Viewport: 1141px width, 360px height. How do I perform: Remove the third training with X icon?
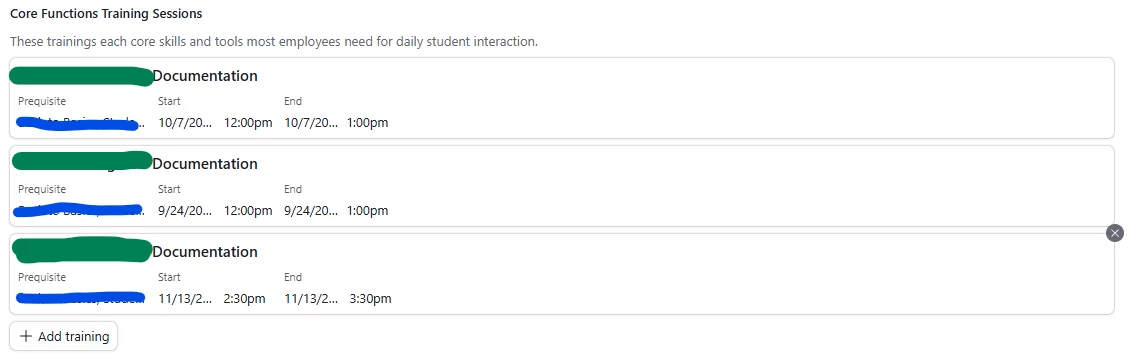[1115, 233]
